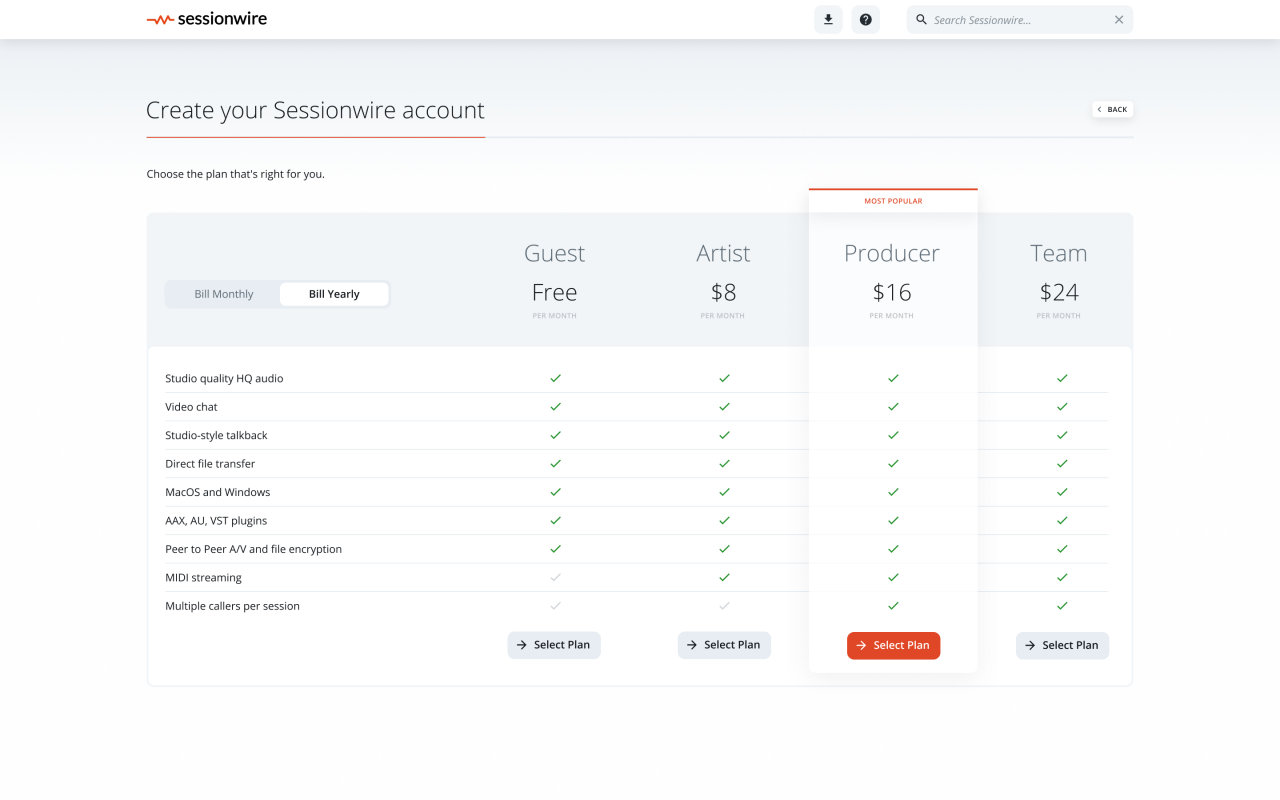
Task: Click the greyed MIDI streaming check under Guest
Action: [x=555, y=577]
